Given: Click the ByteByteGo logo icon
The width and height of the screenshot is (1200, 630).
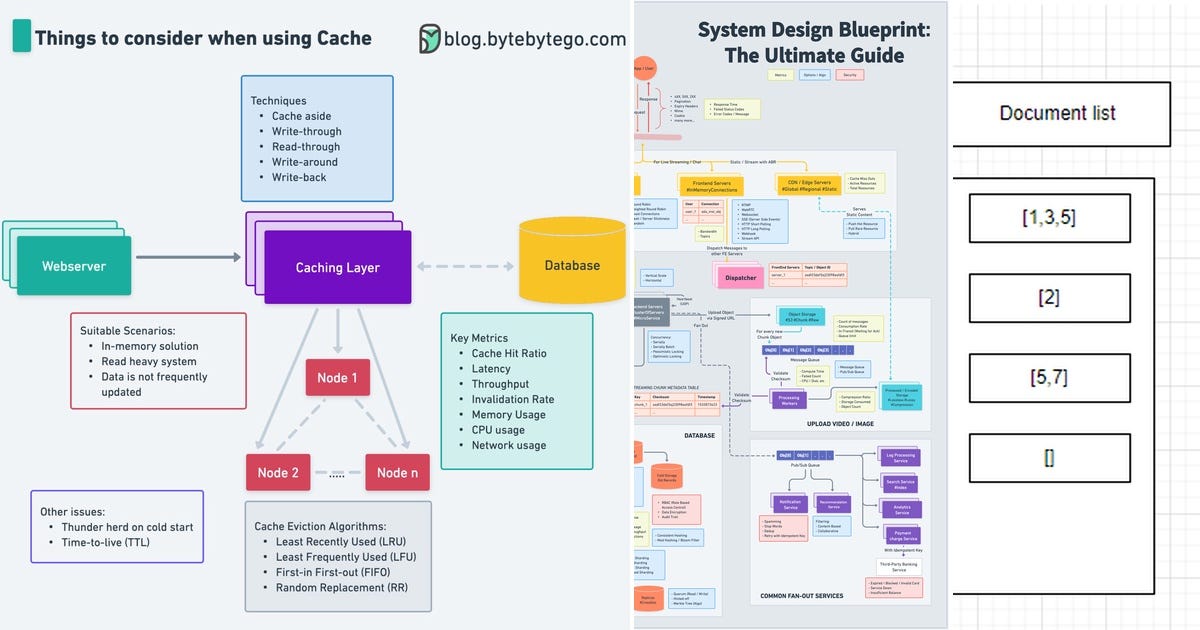Looking at the screenshot, I should [430, 38].
